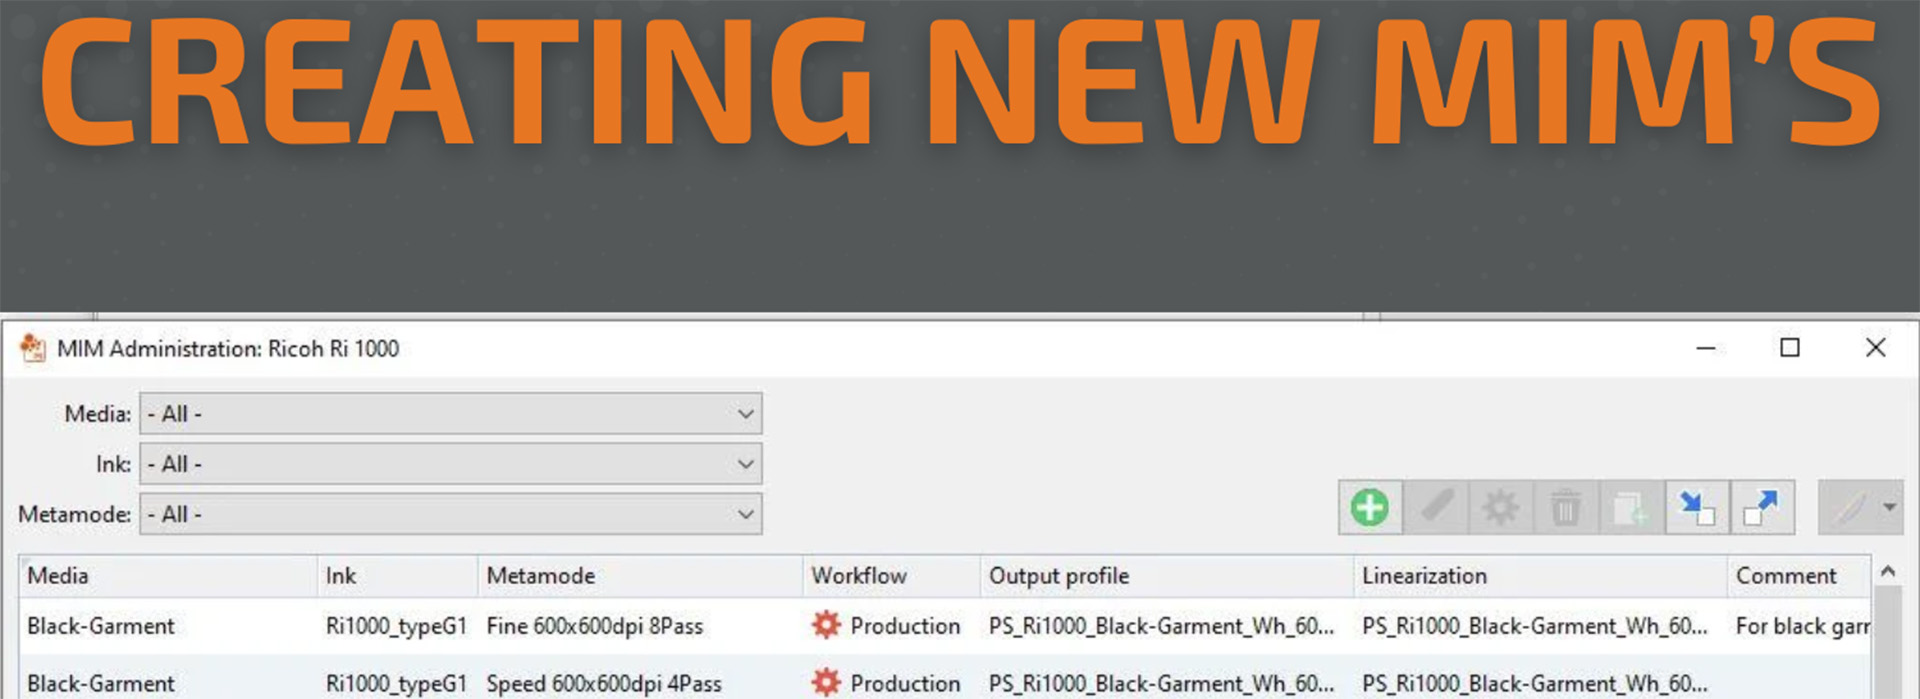Click the Speed 600x600dpi 4Pass metamode cell
The width and height of the screenshot is (1920, 699).
click(x=604, y=684)
